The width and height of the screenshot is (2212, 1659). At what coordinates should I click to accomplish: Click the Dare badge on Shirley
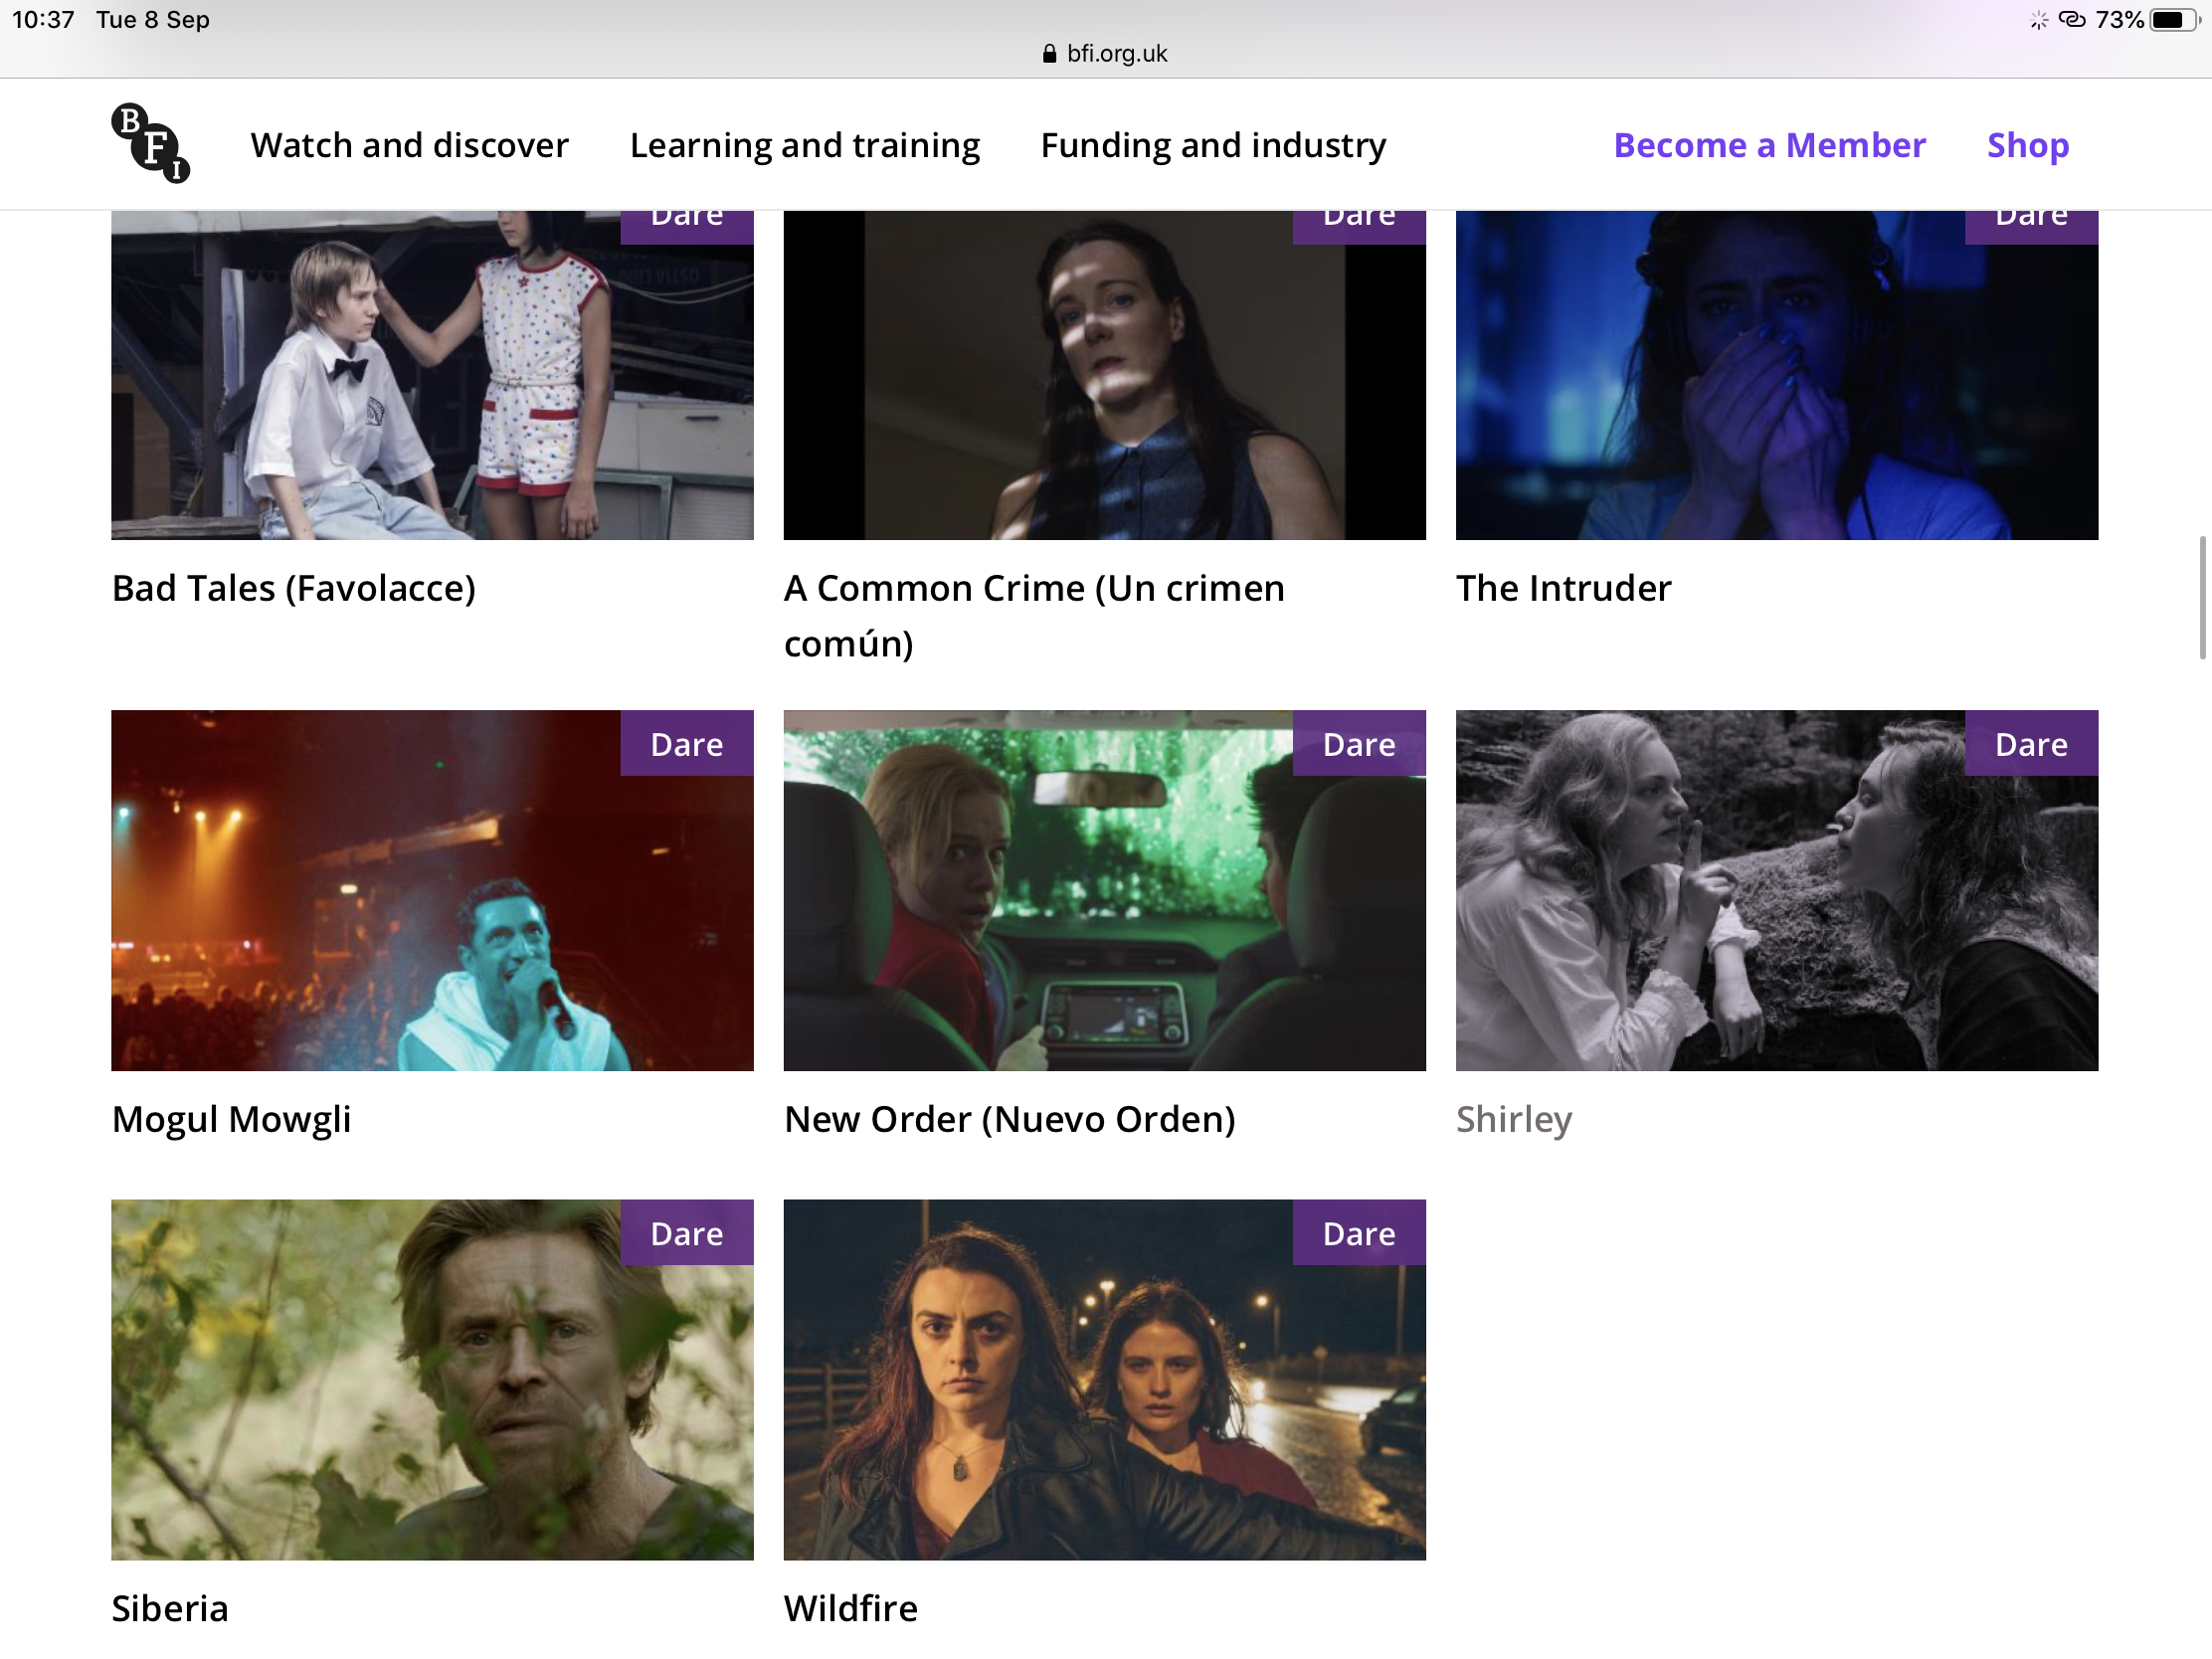[x=2030, y=744]
